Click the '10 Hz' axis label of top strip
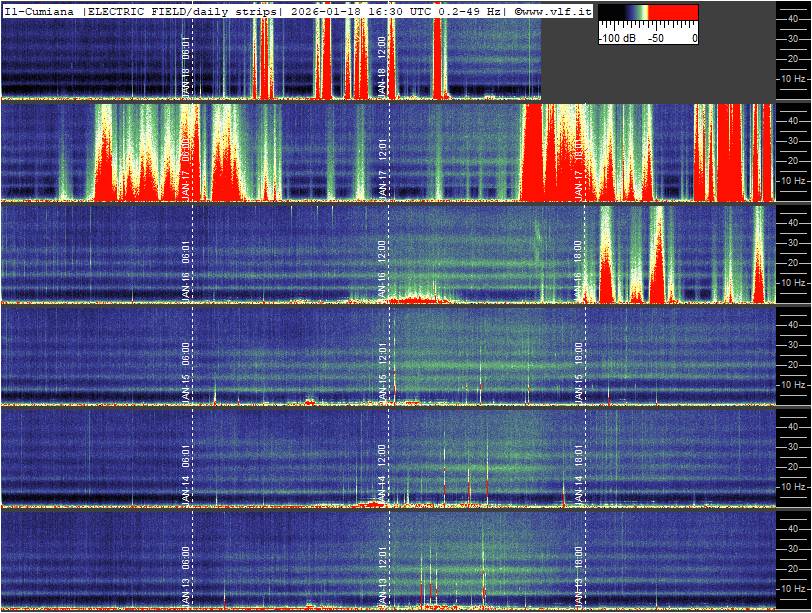 point(794,78)
